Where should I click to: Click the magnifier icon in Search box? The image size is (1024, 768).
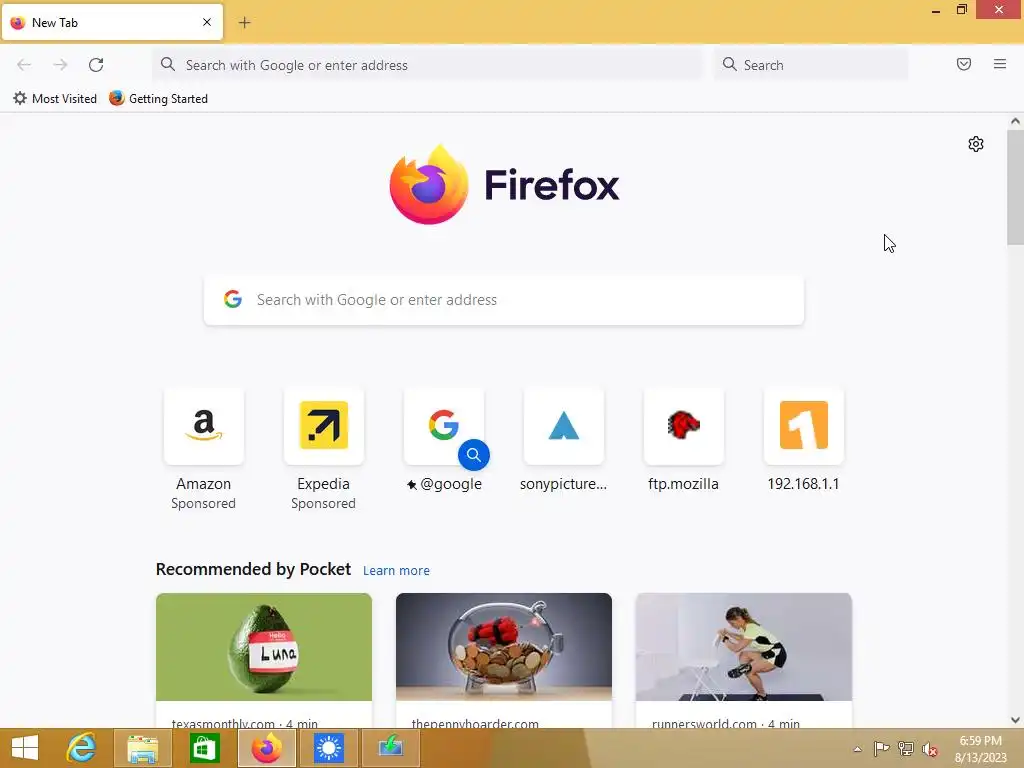729,64
